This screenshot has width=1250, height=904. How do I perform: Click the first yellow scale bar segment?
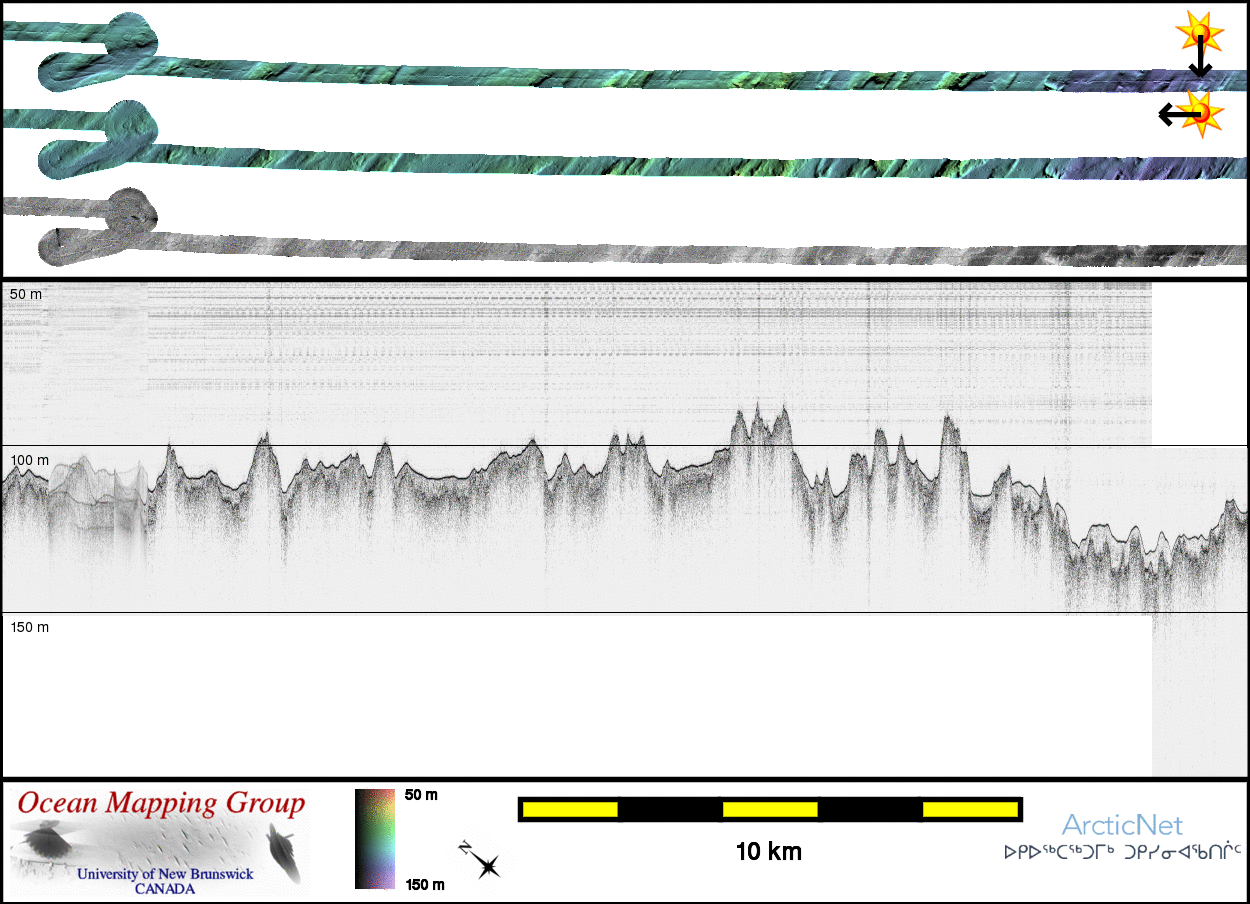coord(570,809)
